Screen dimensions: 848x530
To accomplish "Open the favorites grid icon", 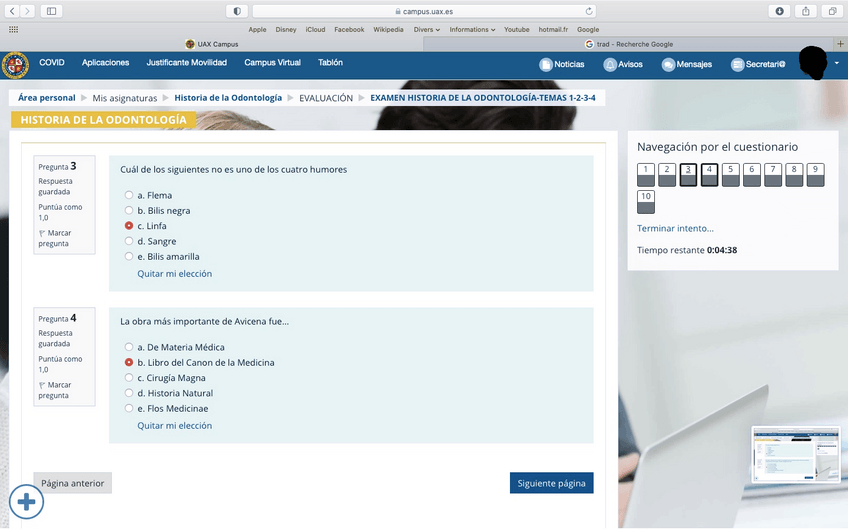I will click(x=14, y=29).
